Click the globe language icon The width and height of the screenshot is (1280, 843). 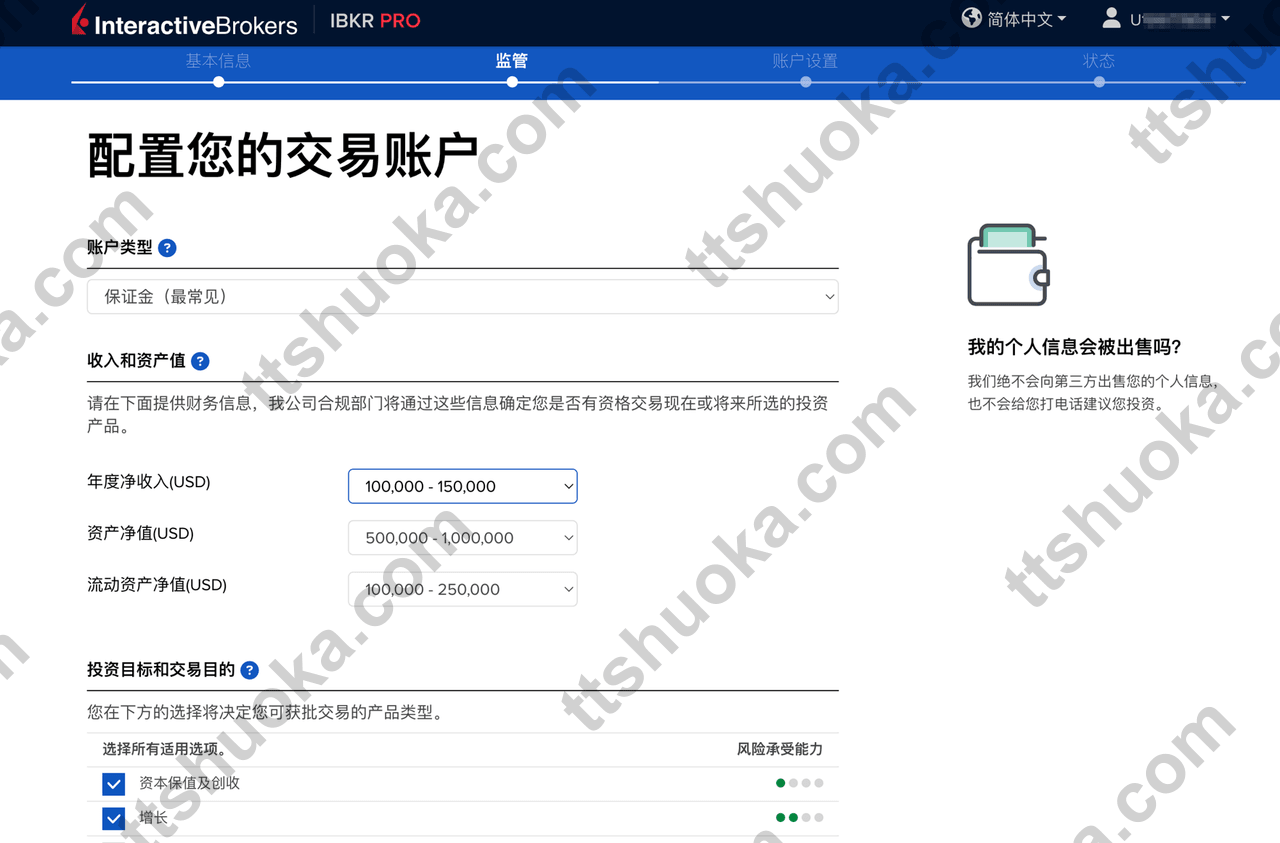pyautogui.click(x=971, y=18)
